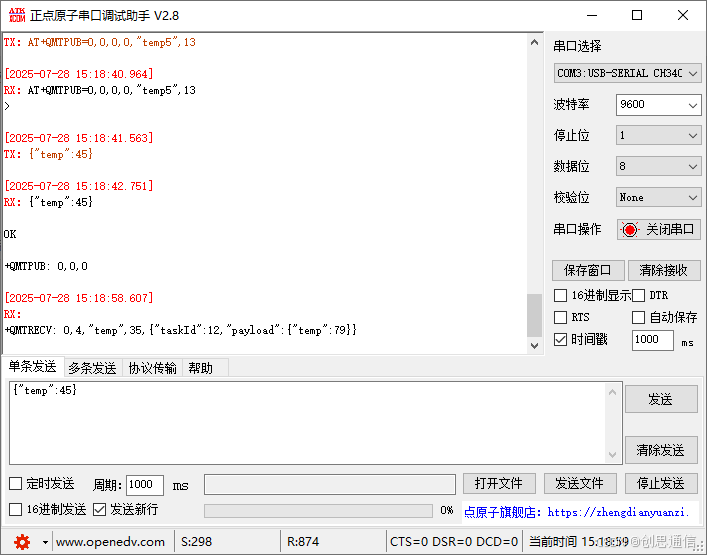Click the timestamp 15:18:40.964 log entry
Screen dimensions: 707x555
[x=79, y=74]
